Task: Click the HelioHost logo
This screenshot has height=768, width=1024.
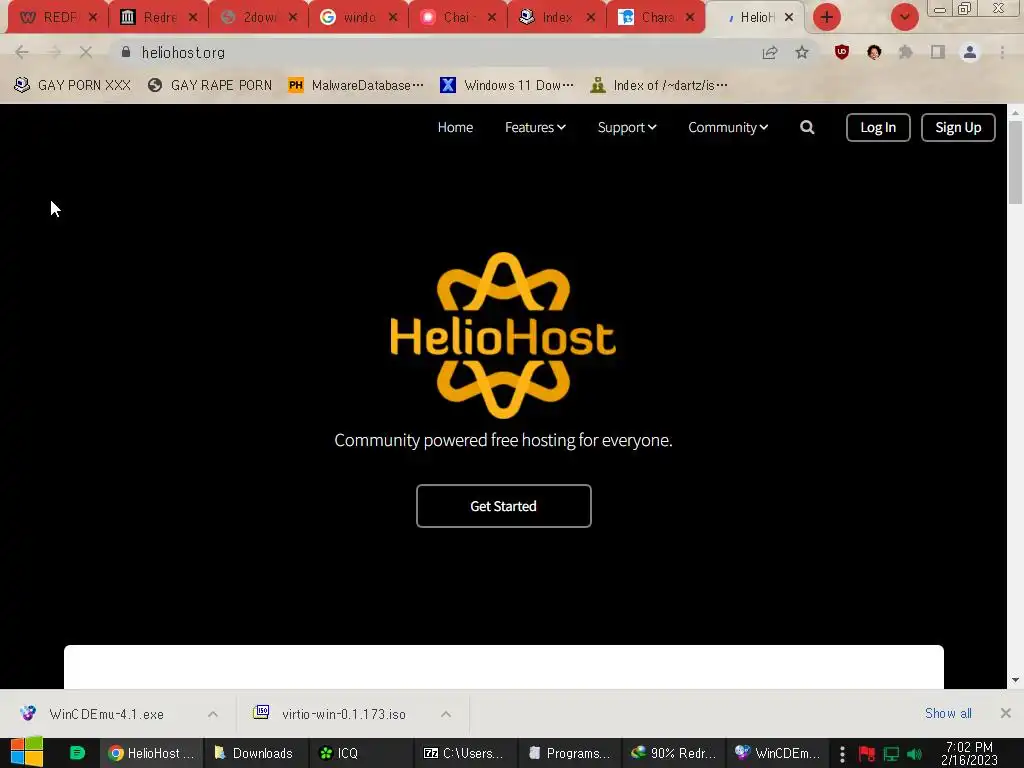Action: 503,335
